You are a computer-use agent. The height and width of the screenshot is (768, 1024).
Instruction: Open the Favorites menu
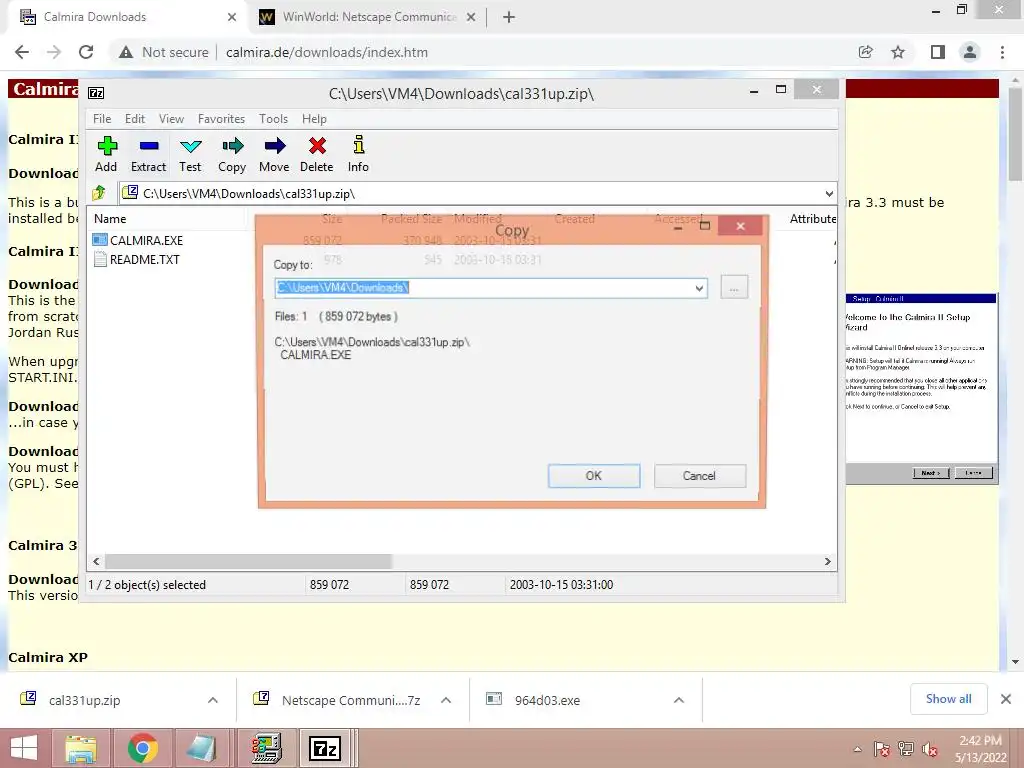click(221, 119)
